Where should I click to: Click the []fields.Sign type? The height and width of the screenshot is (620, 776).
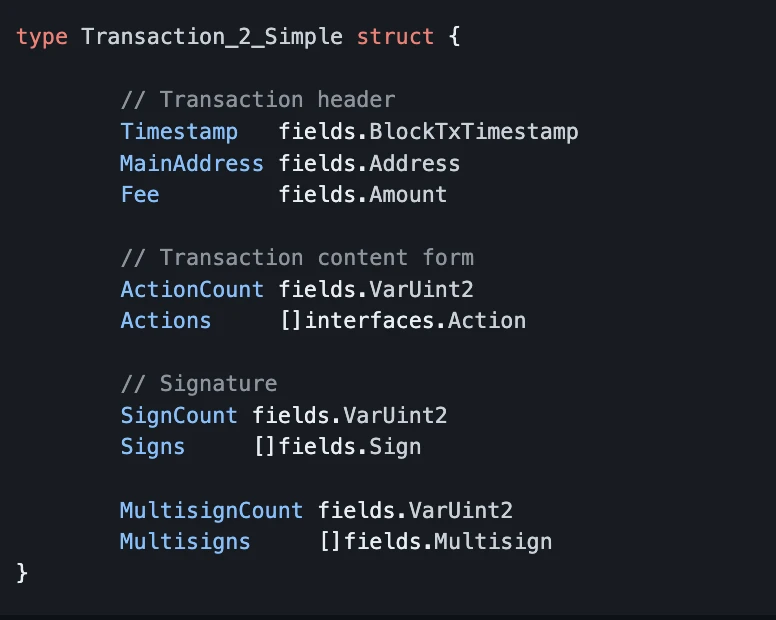tap(337, 447)
